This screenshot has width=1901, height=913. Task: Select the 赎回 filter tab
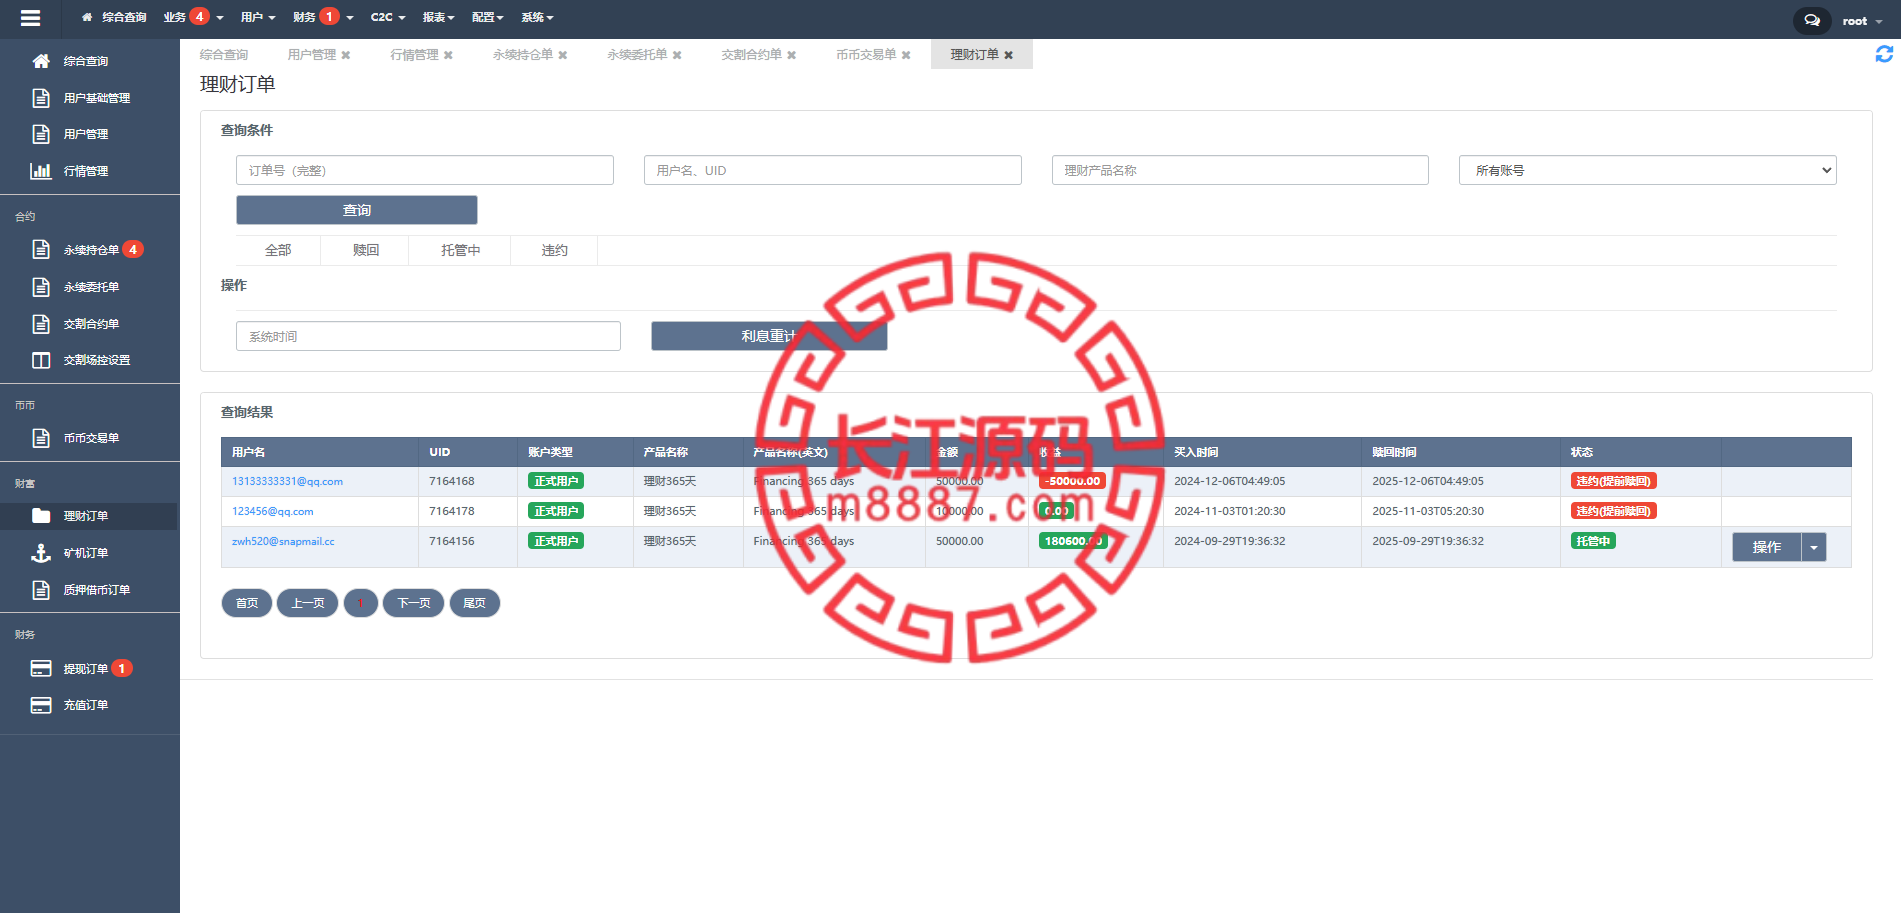[366, 250]
